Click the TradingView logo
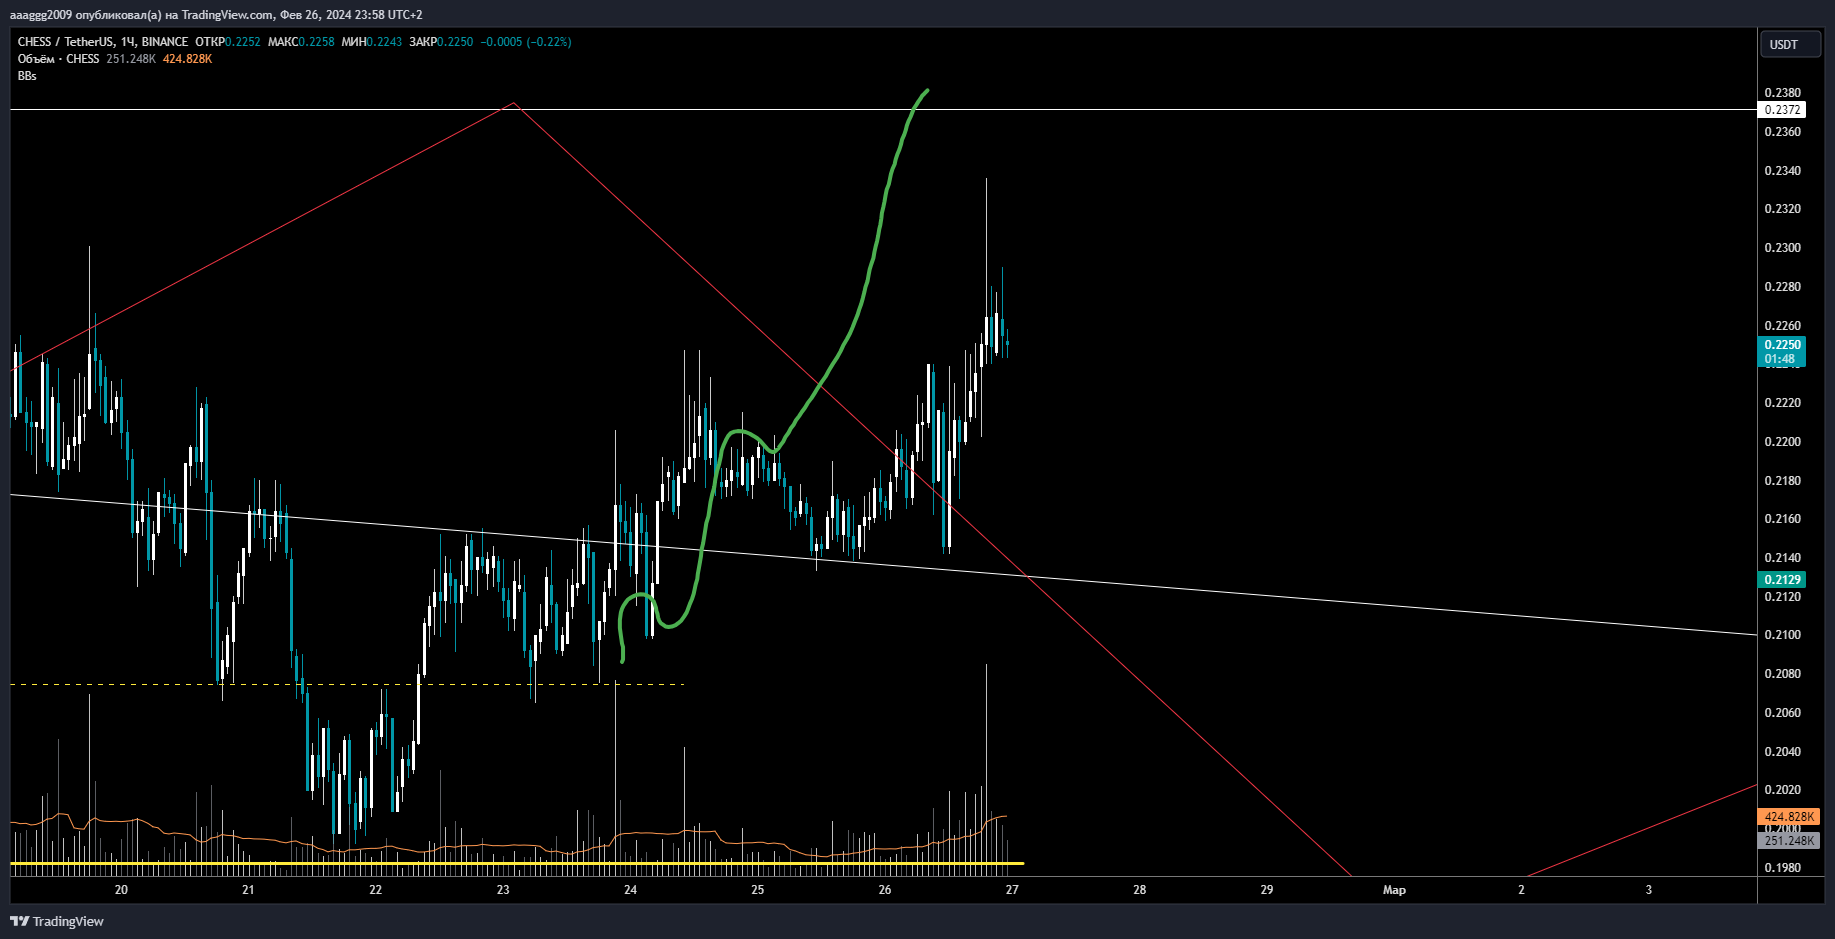1835x939 pixels. click(x=57, y=921)
